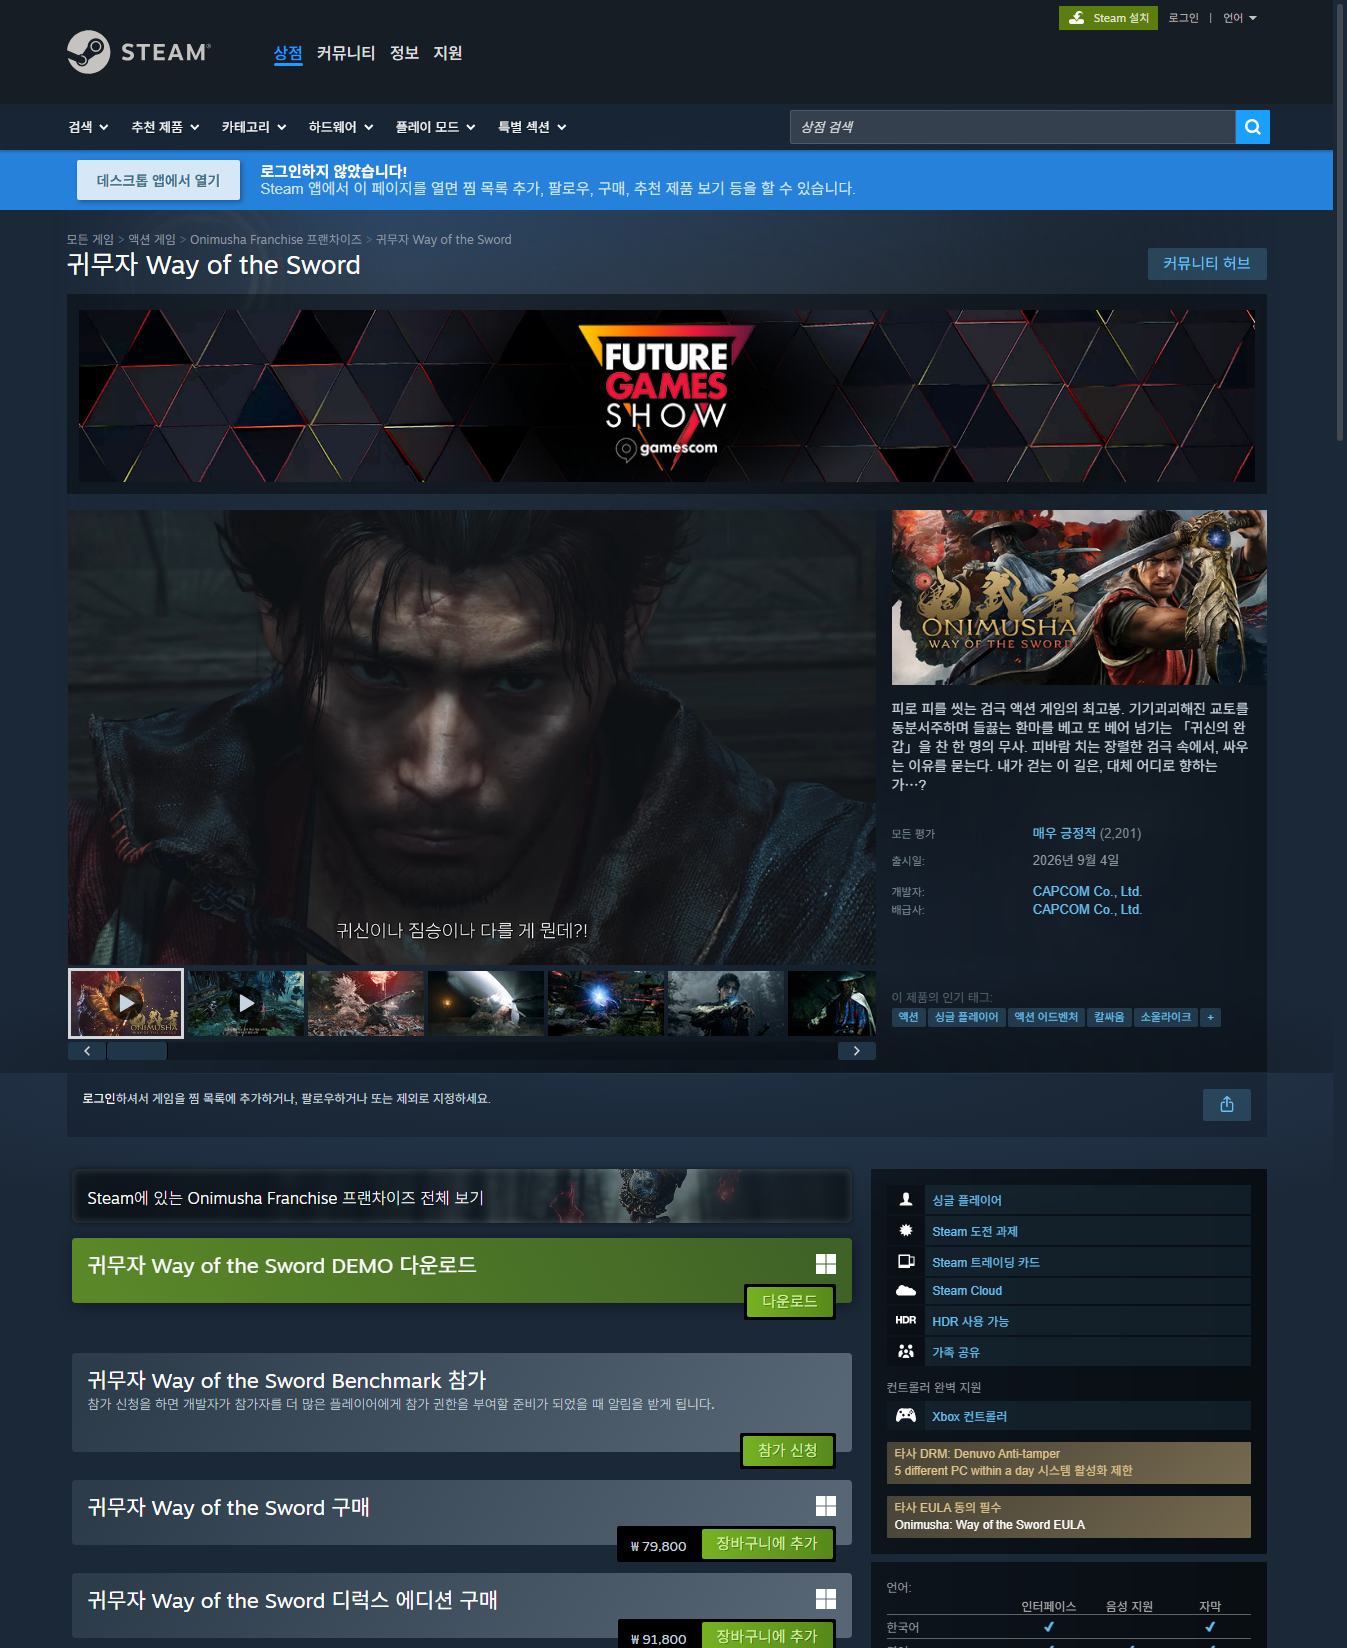Click the developer CAPCOM Co., Ltd. link
Viewport: 1347px width, 1648px height.
1087,891
